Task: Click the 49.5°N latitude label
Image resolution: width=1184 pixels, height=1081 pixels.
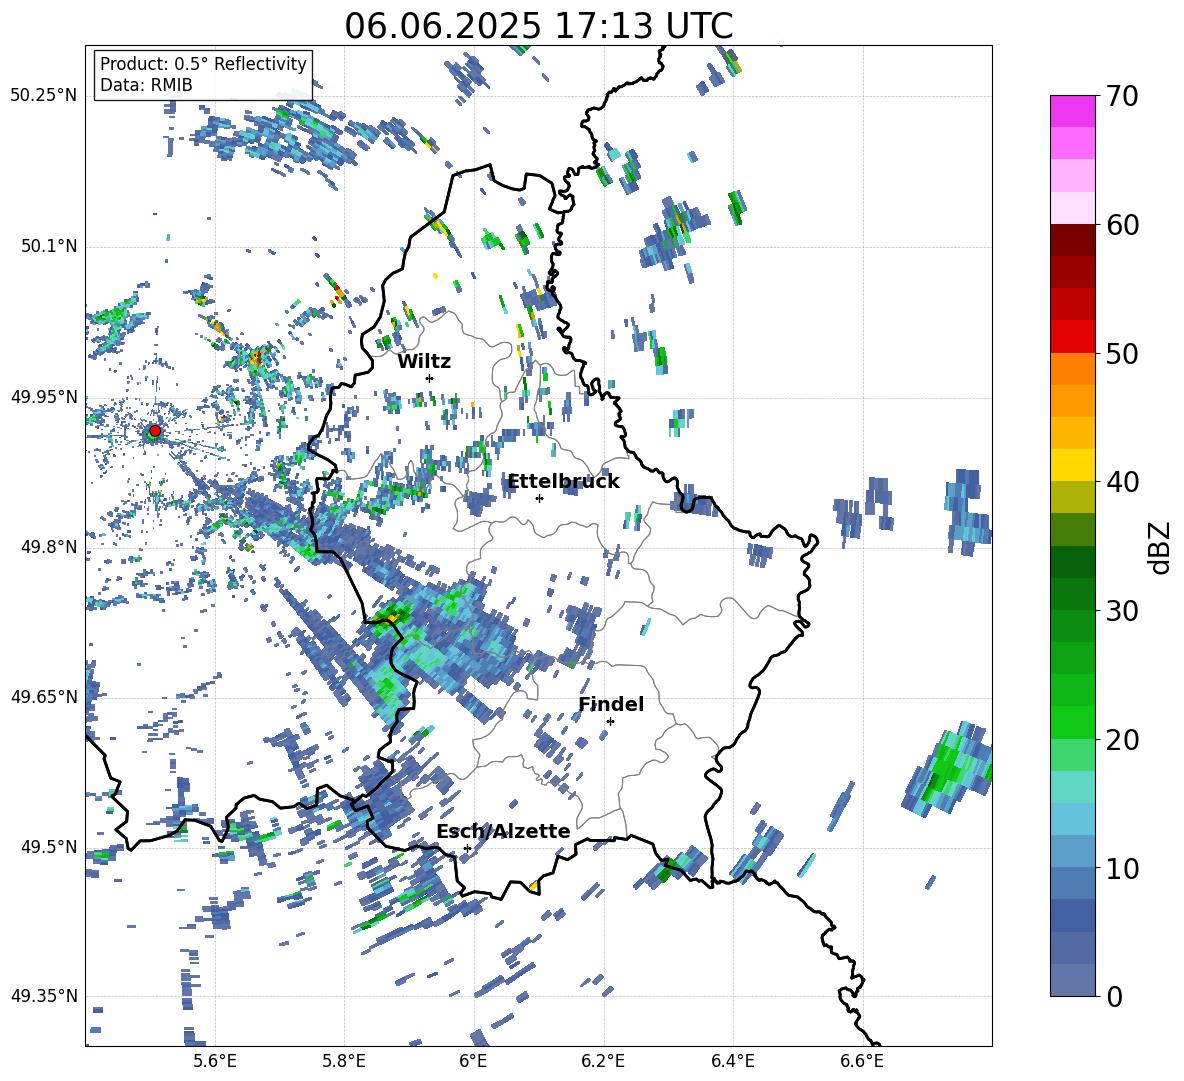Action: [50, 846]
